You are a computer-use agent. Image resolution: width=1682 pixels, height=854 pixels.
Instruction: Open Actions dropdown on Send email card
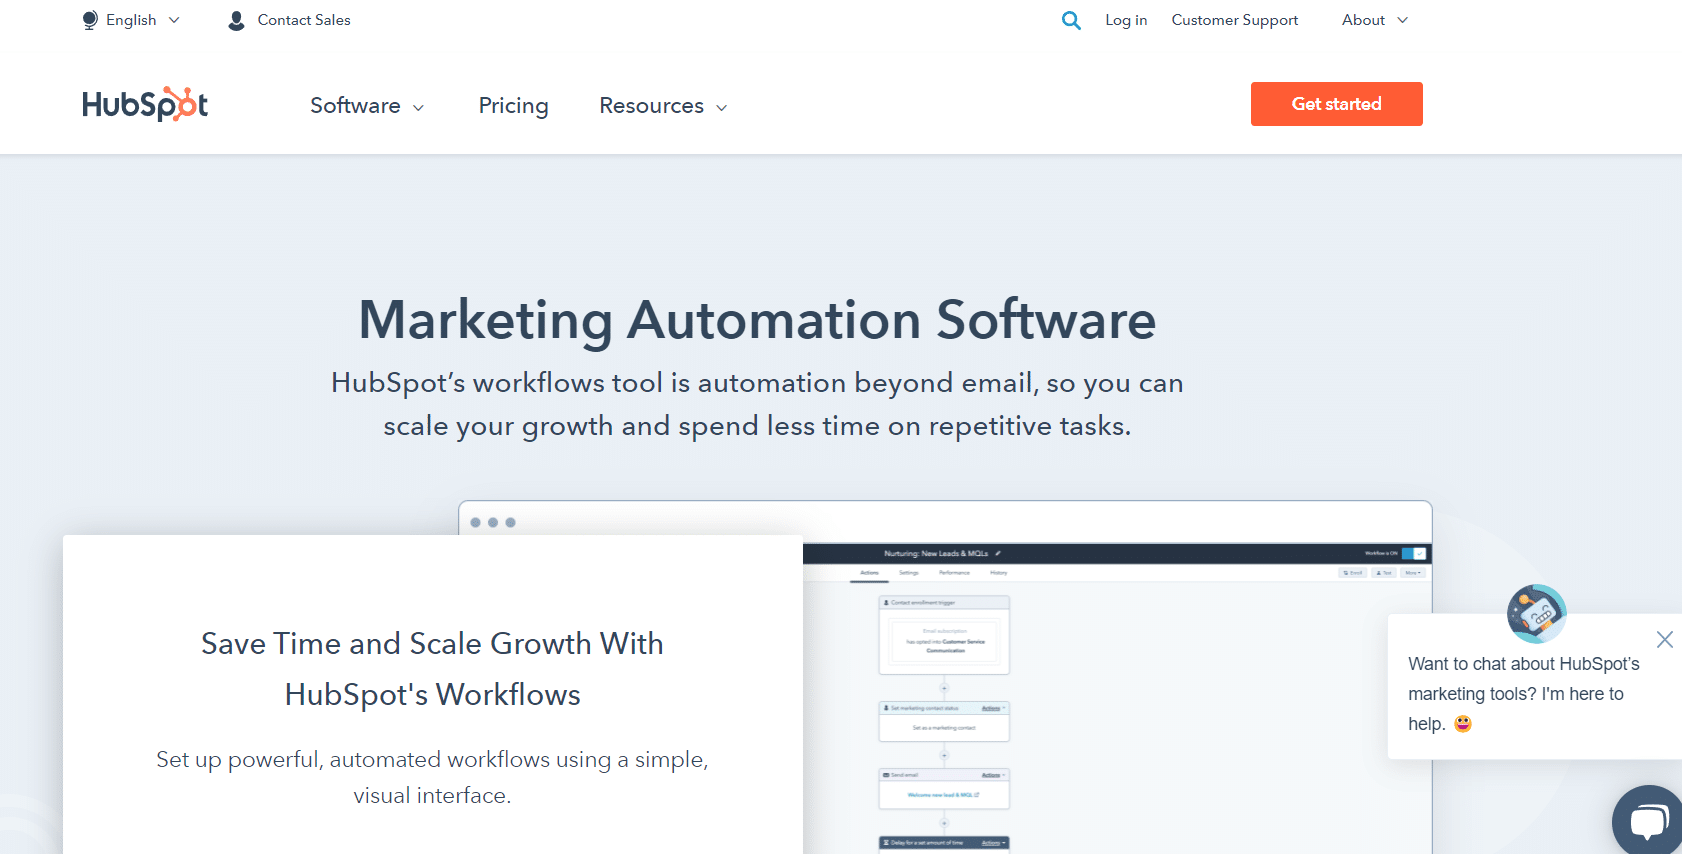click(993, 775)
